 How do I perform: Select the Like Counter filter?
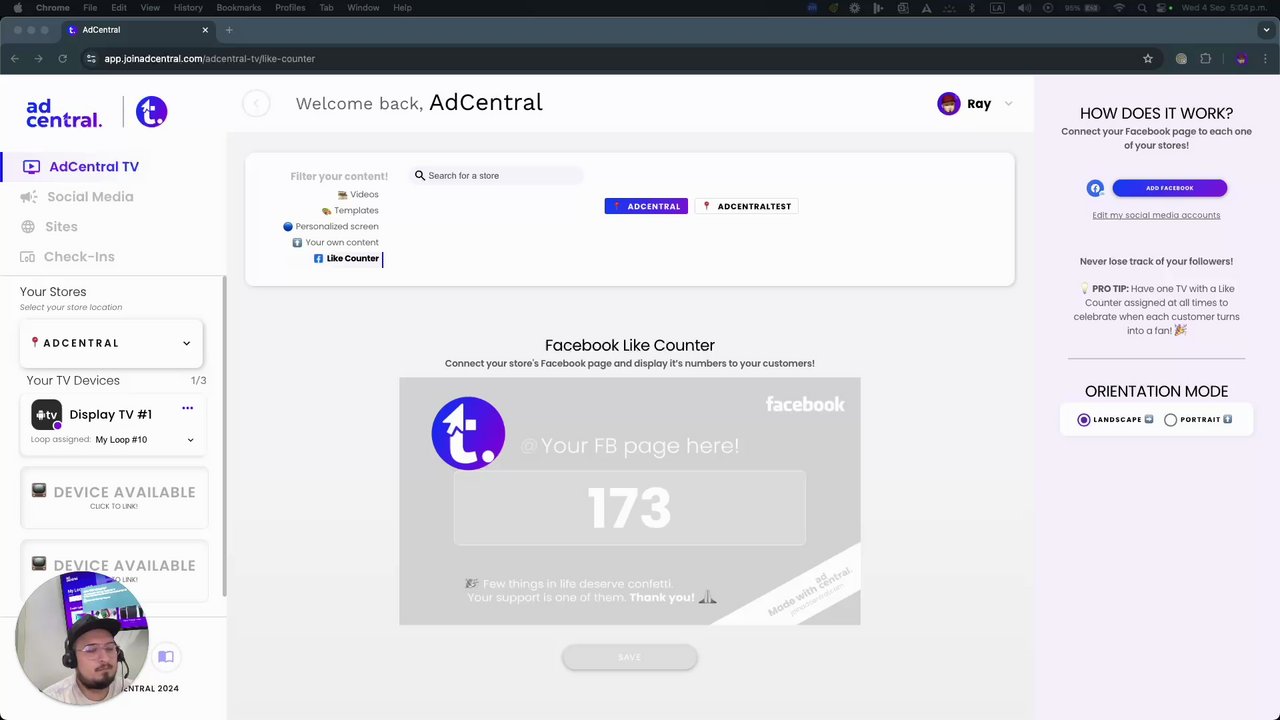click(347, 258)
